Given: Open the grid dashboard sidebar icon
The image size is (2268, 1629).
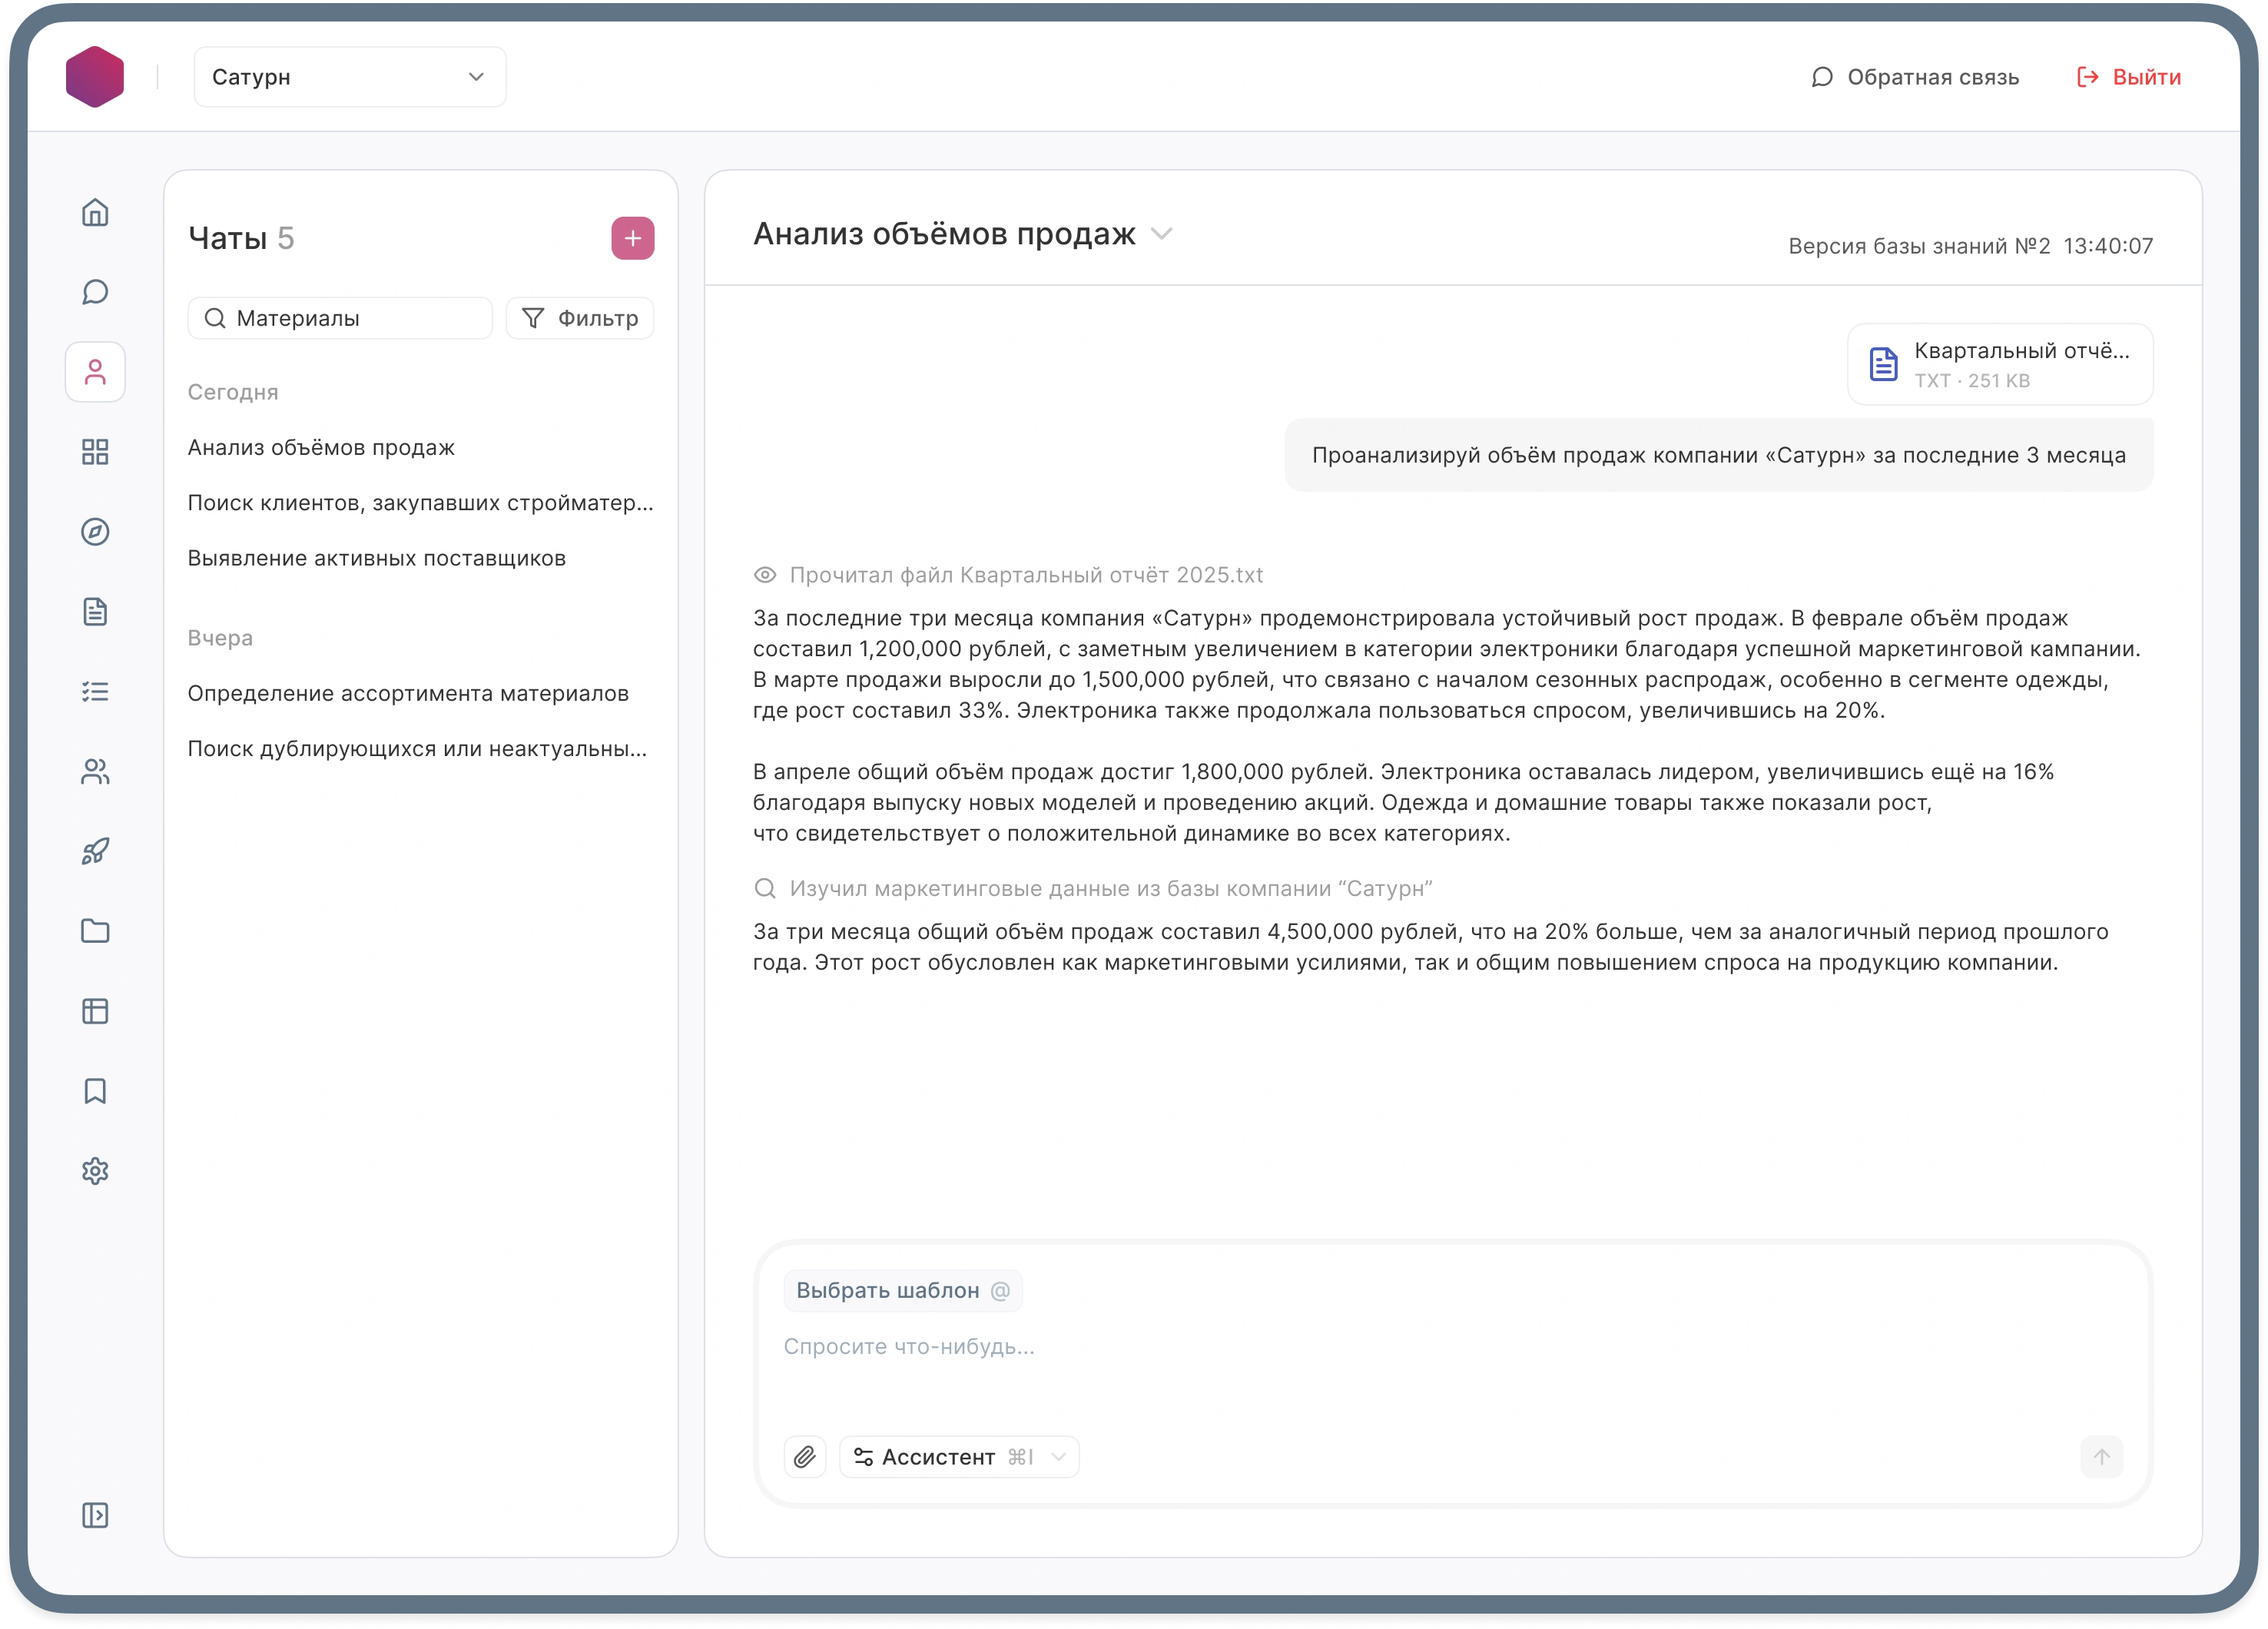Looking at the screenshot, I should [x=95, y=452].
